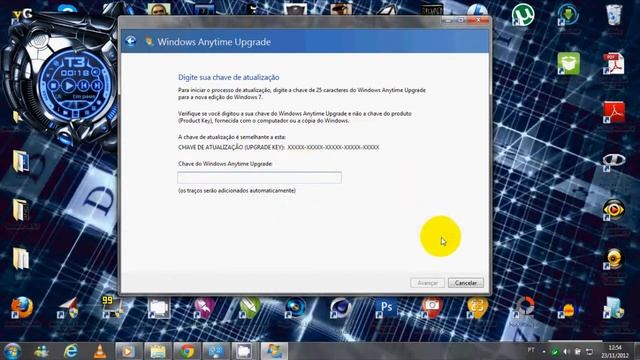640x360 pixels.
Task: Launch Internet Explorer from the taskbar
Action: tap(71, 351)
